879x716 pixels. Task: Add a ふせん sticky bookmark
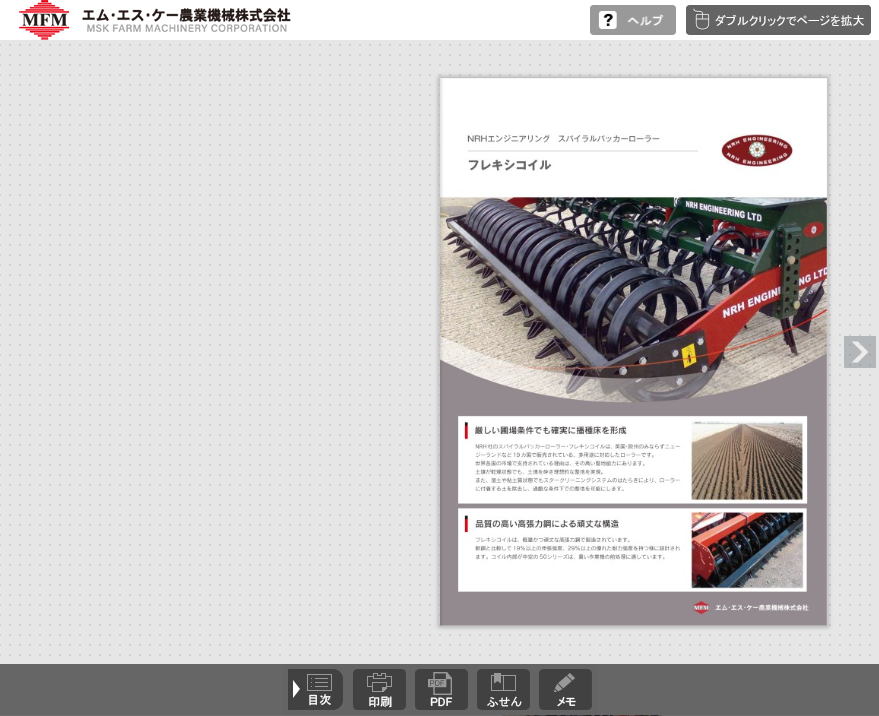pos(503,690)
